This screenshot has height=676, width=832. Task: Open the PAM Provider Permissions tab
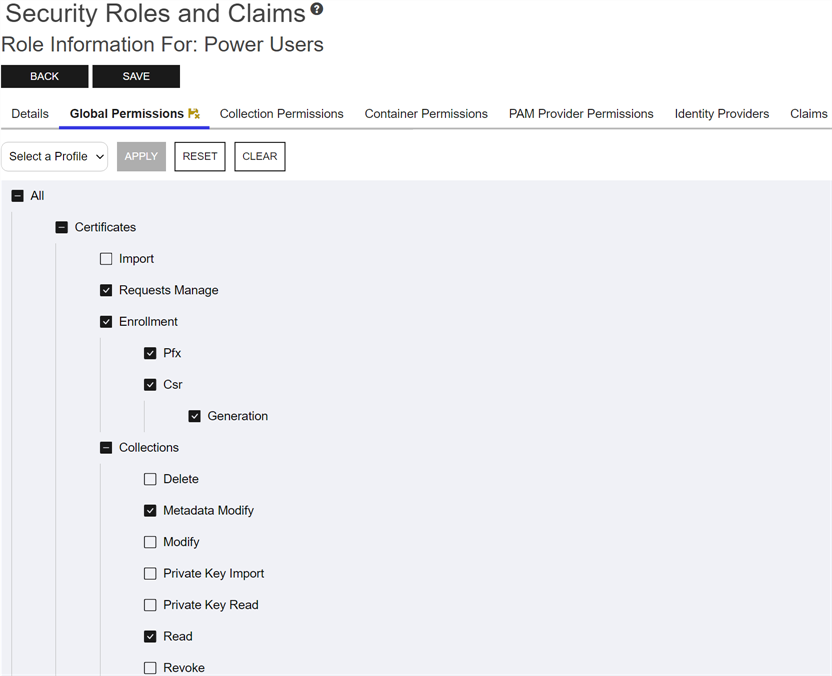[580, 114]
